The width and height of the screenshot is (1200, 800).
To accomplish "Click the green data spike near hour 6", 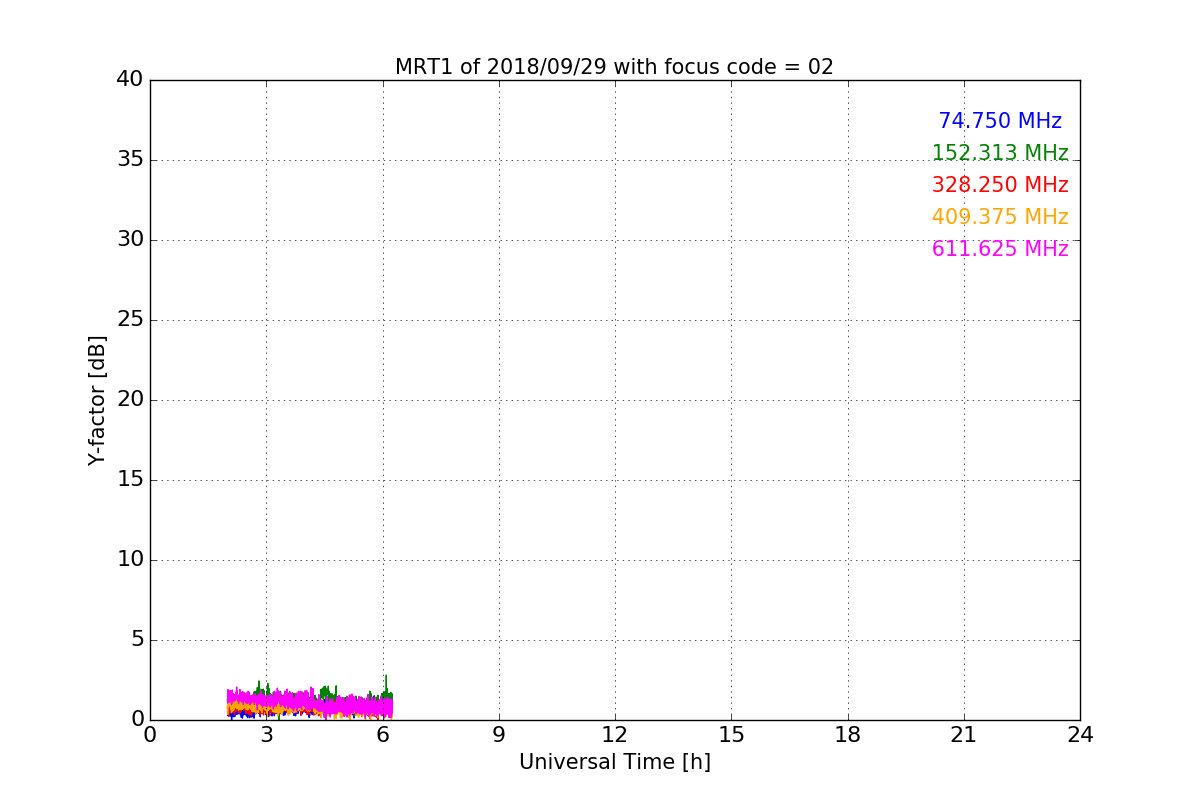I will coord(386,684).
